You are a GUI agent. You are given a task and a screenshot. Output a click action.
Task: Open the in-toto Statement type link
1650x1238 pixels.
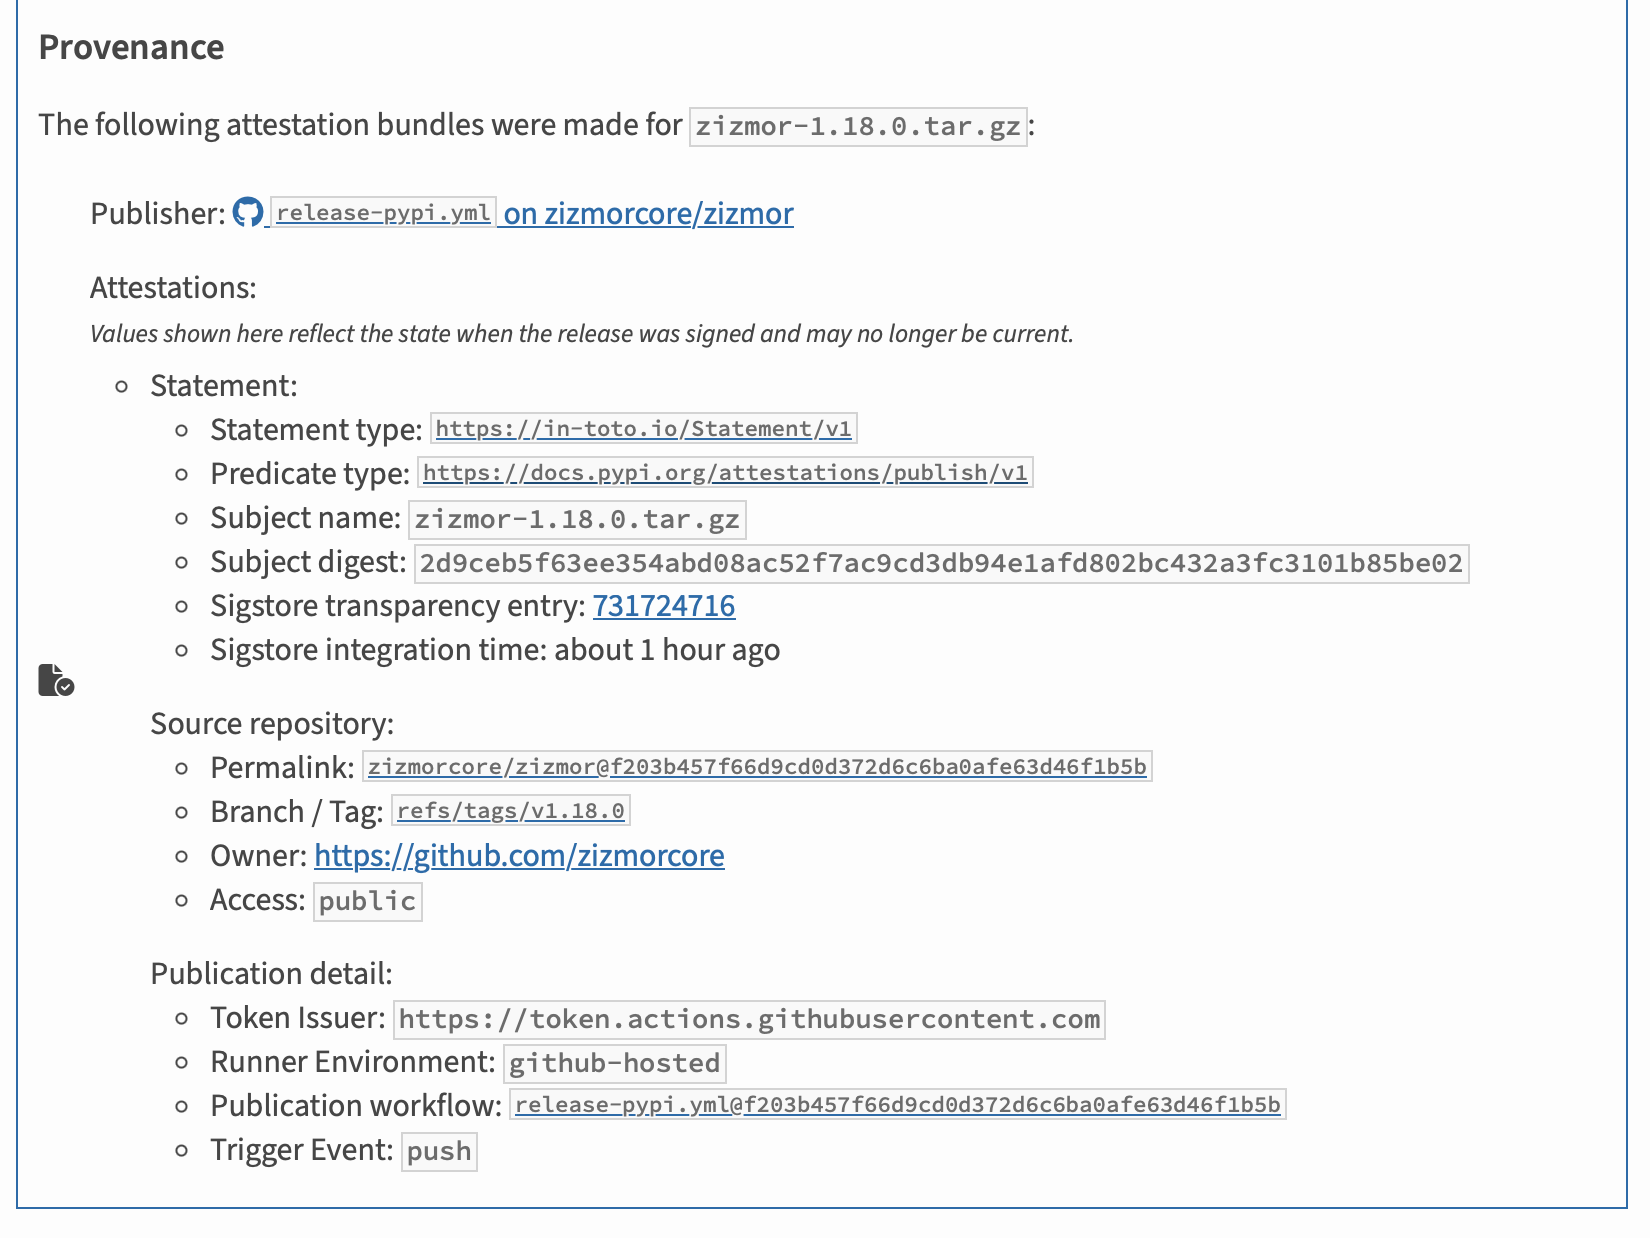(x=643, y=429)
